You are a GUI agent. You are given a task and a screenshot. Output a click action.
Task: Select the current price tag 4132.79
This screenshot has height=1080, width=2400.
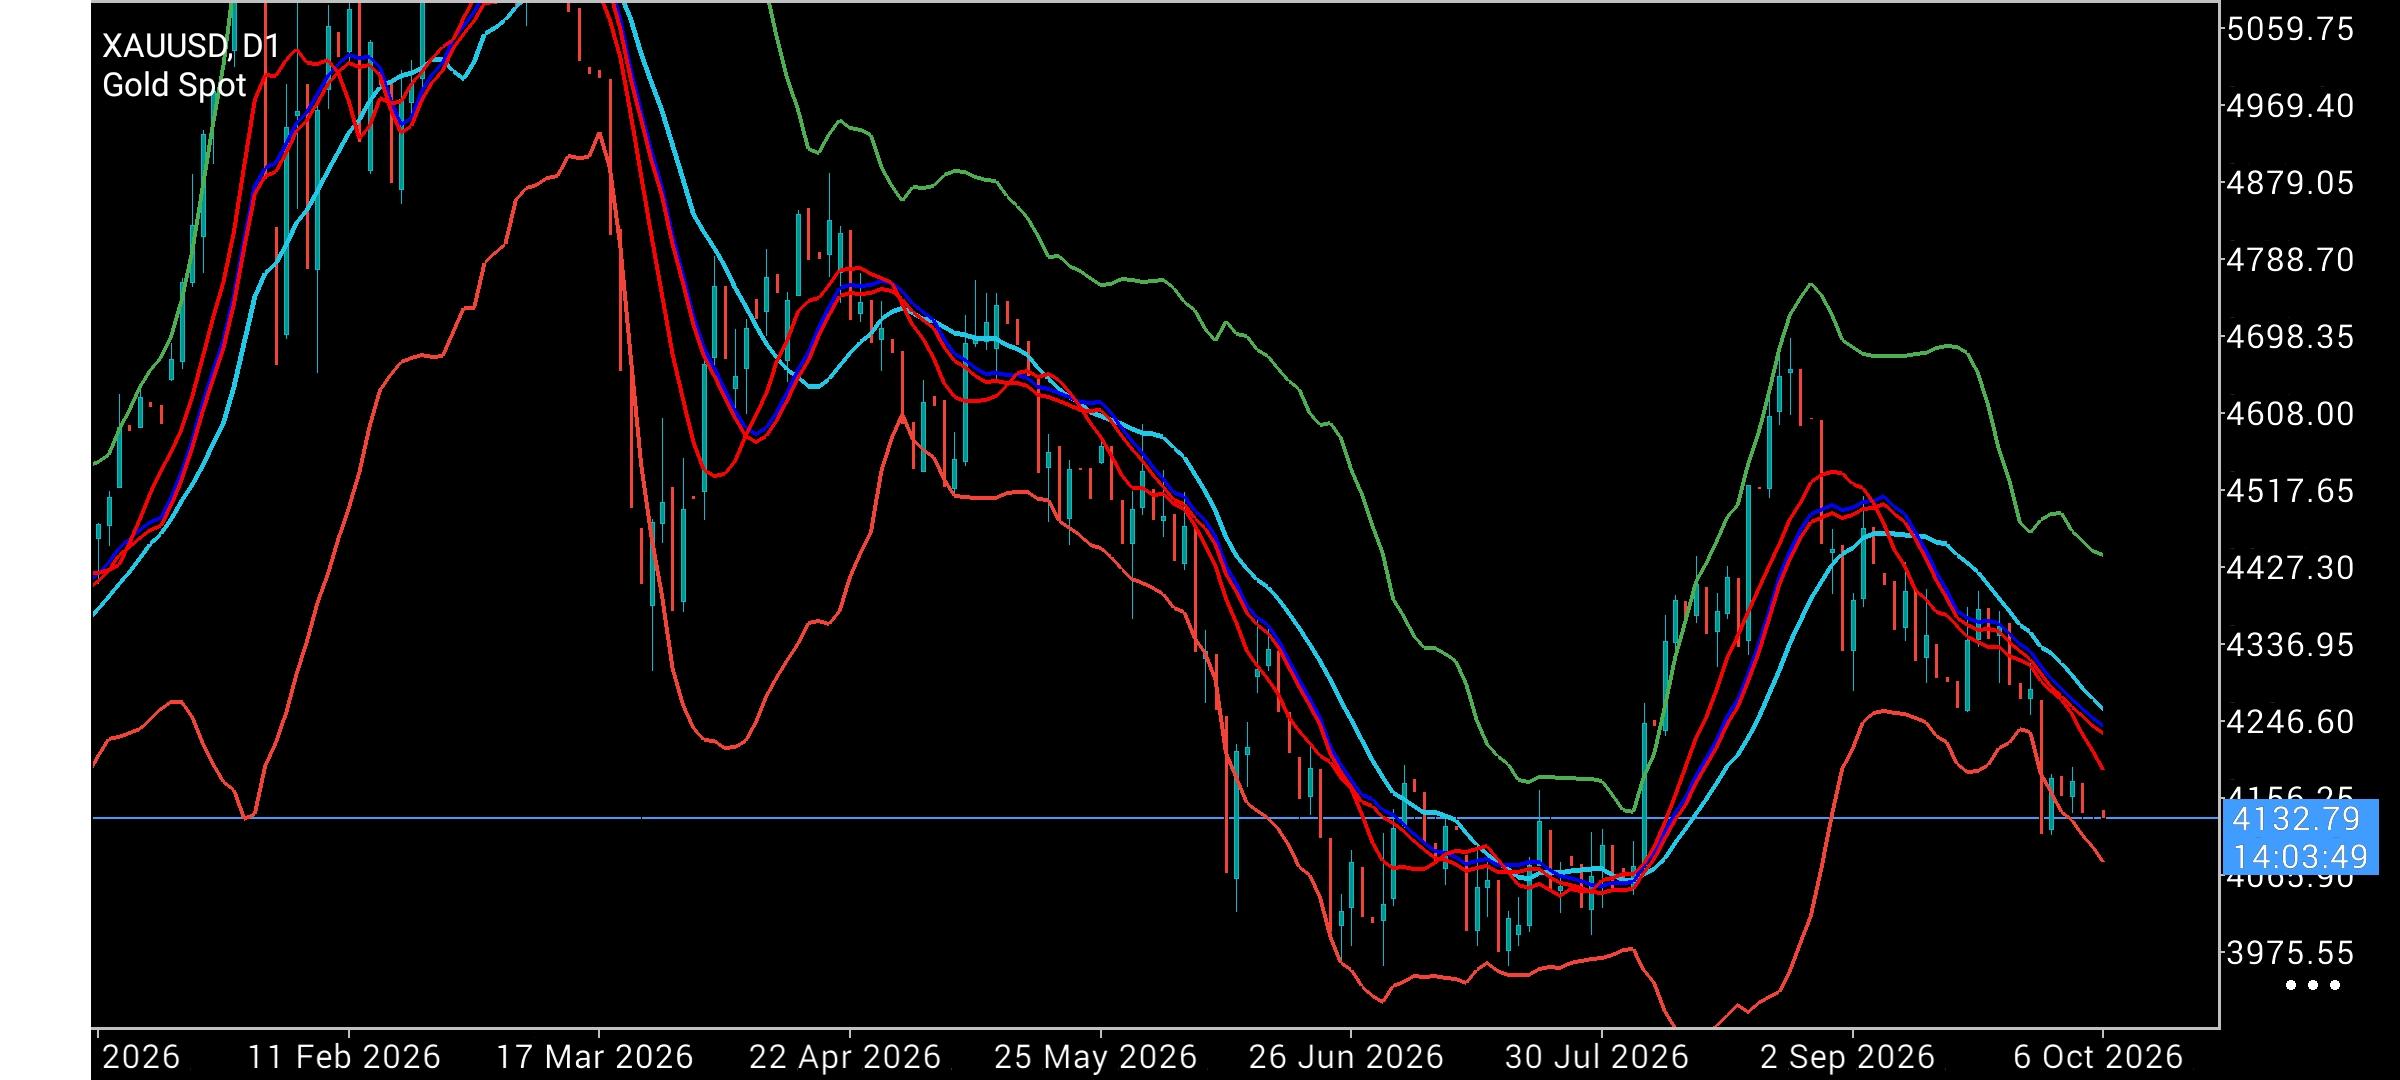pyautogui.click(x=2296, y=819)
